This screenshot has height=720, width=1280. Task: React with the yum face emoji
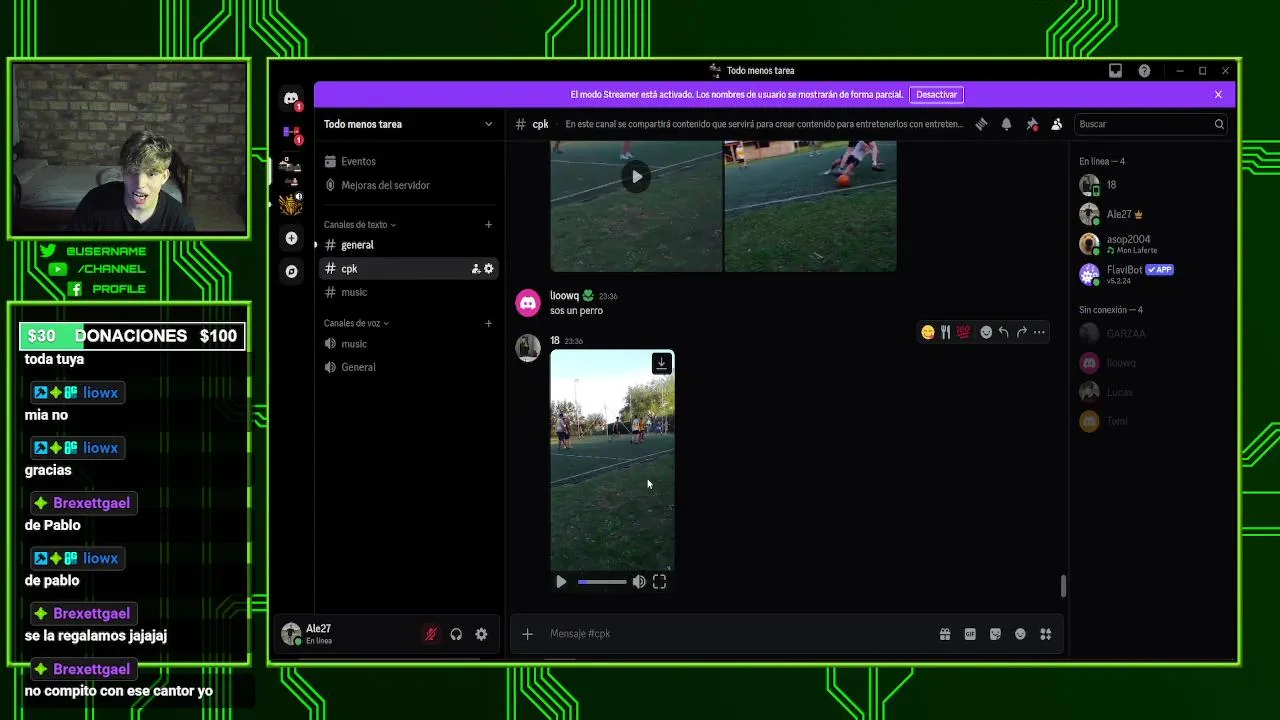click(x=928, y=332)
